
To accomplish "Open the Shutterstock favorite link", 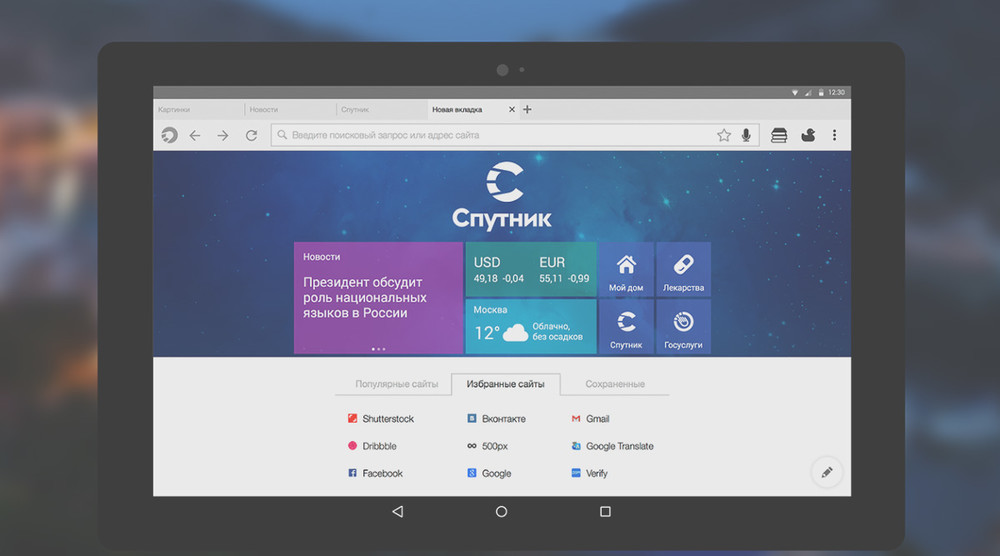I will tap(381, 419).
